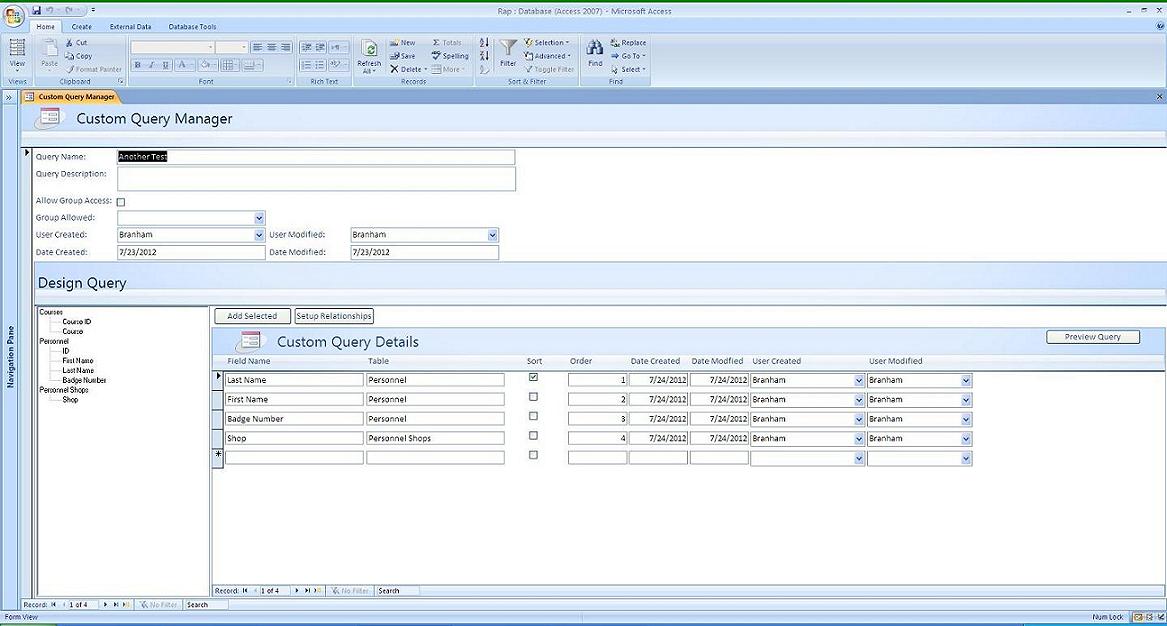Click the Office button logo
The height and width of the screenshot is (626, 1167).
coord(14,15)
